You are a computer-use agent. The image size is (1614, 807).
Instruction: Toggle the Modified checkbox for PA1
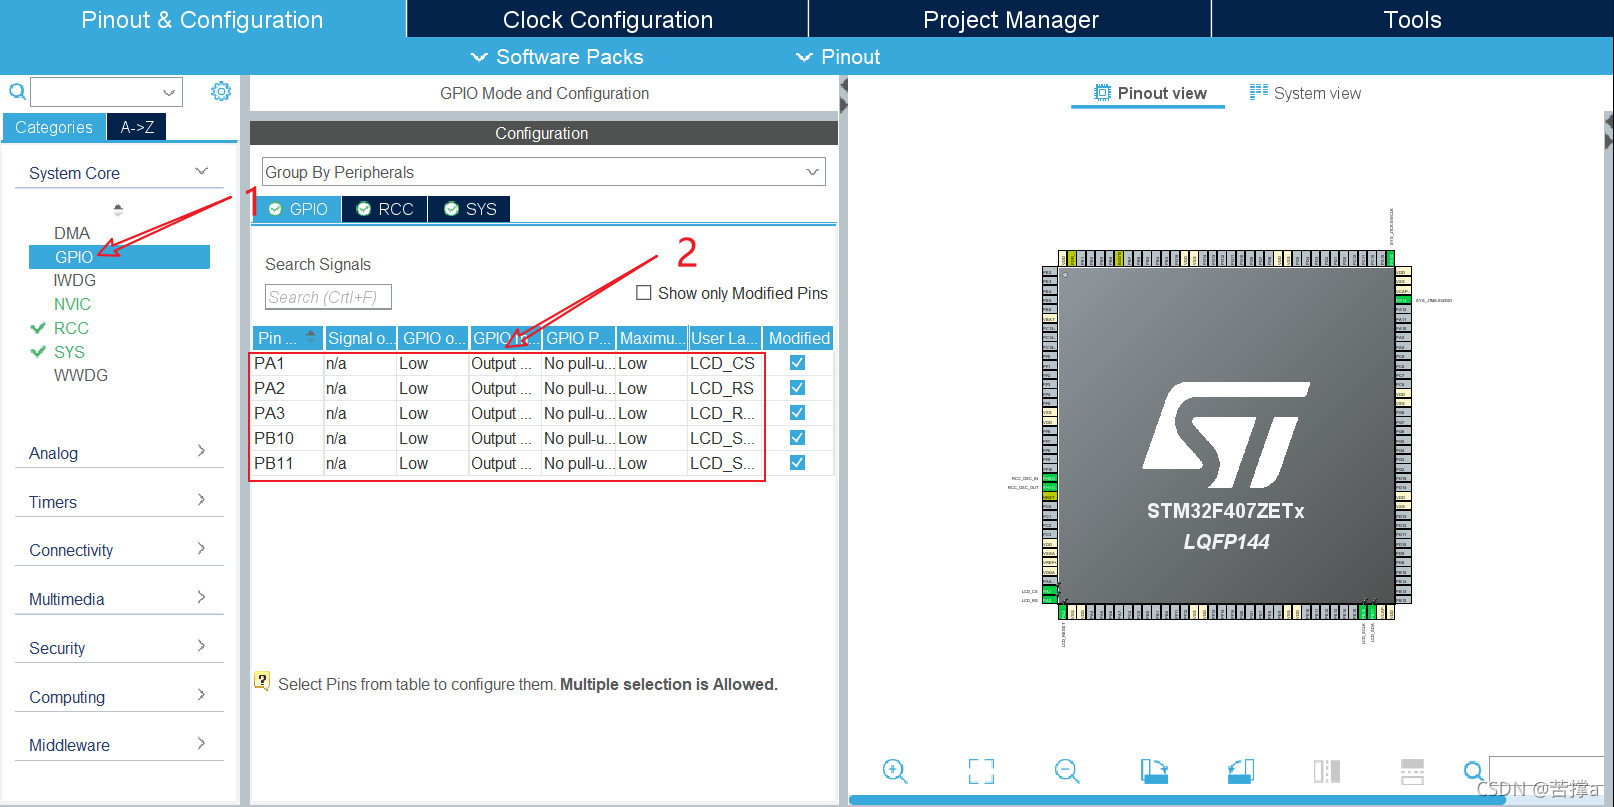tap(797, 363)
